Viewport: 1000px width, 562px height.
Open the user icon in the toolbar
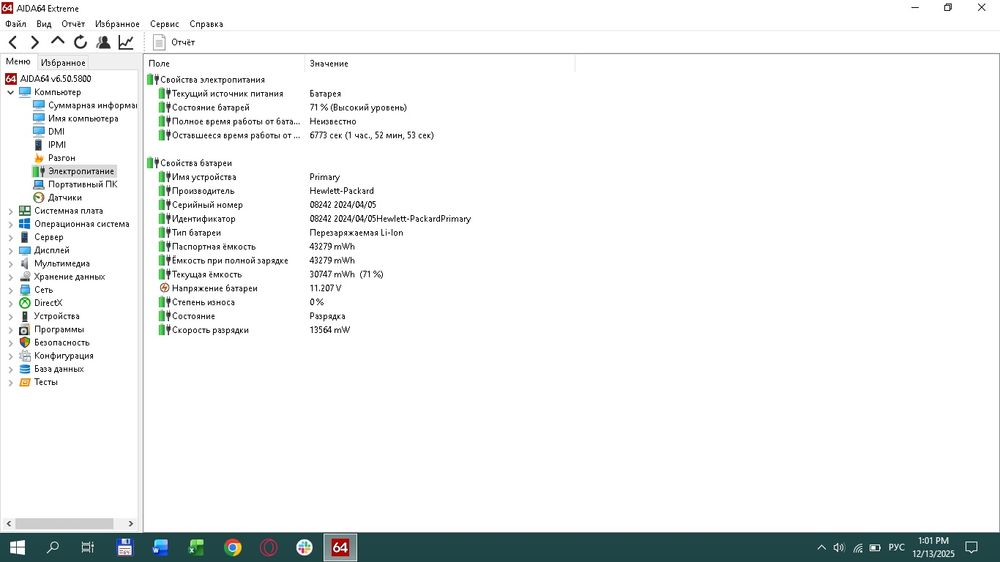103,42
